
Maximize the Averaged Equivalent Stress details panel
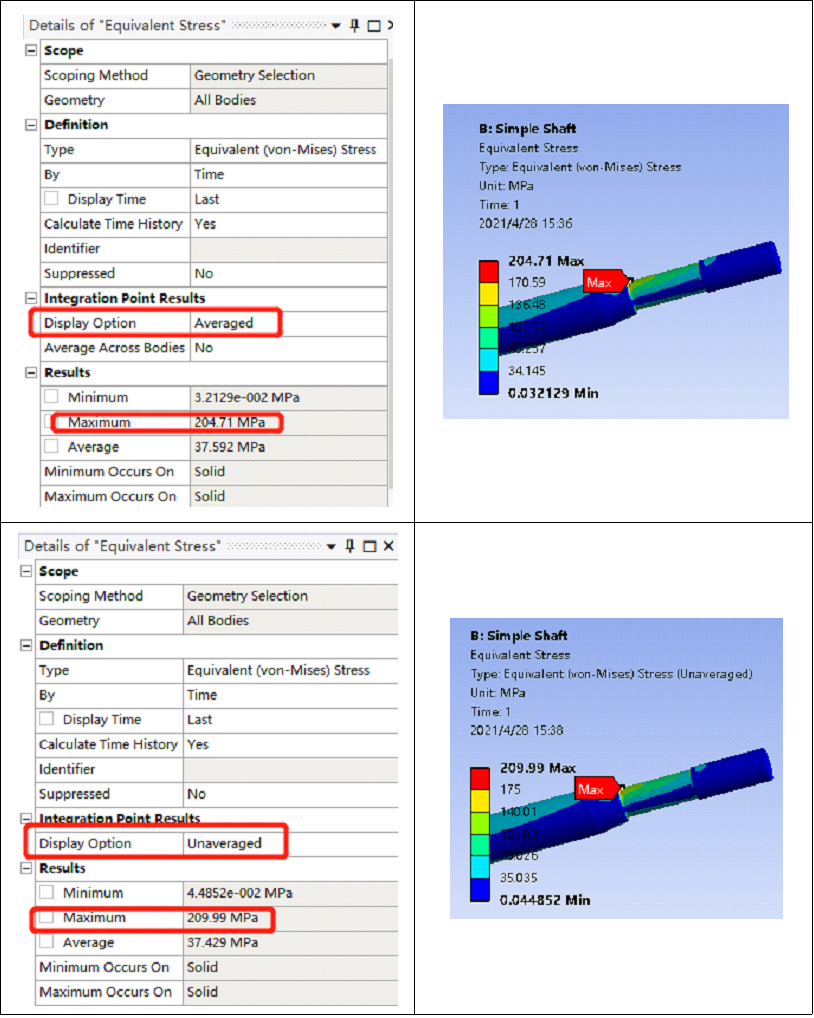point(374,26)
